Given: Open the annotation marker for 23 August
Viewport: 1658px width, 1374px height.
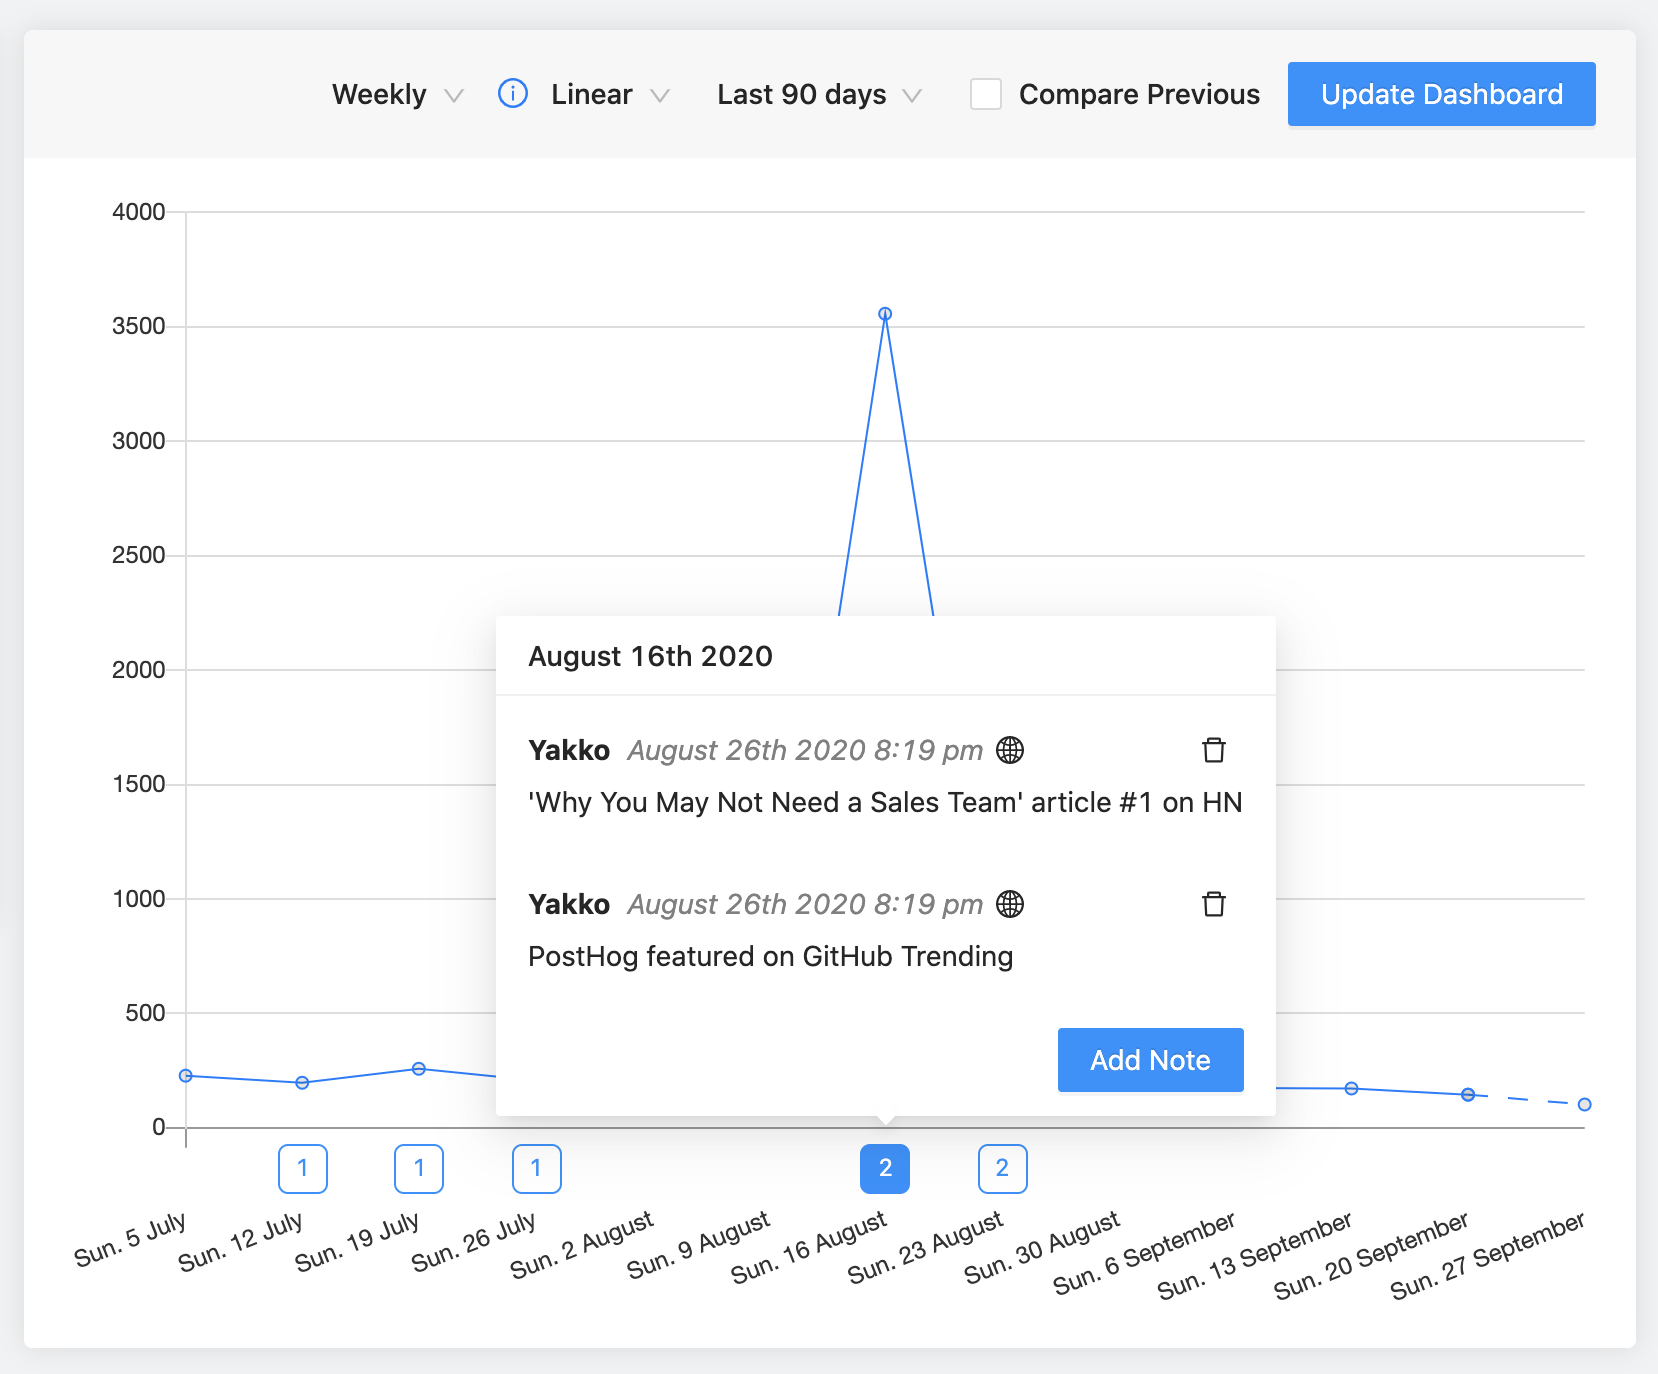Looking at the screenshot, I should coord(1002,1168).
